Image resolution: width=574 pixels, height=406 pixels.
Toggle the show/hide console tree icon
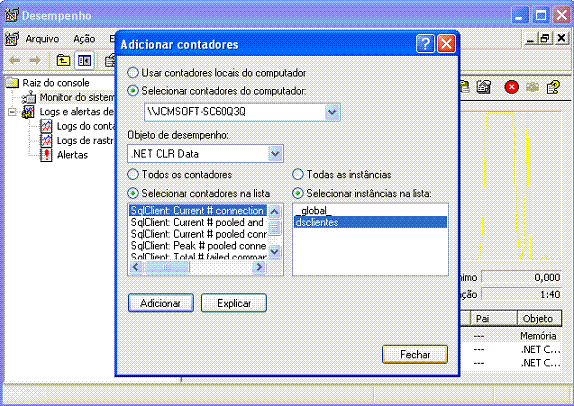84,60
